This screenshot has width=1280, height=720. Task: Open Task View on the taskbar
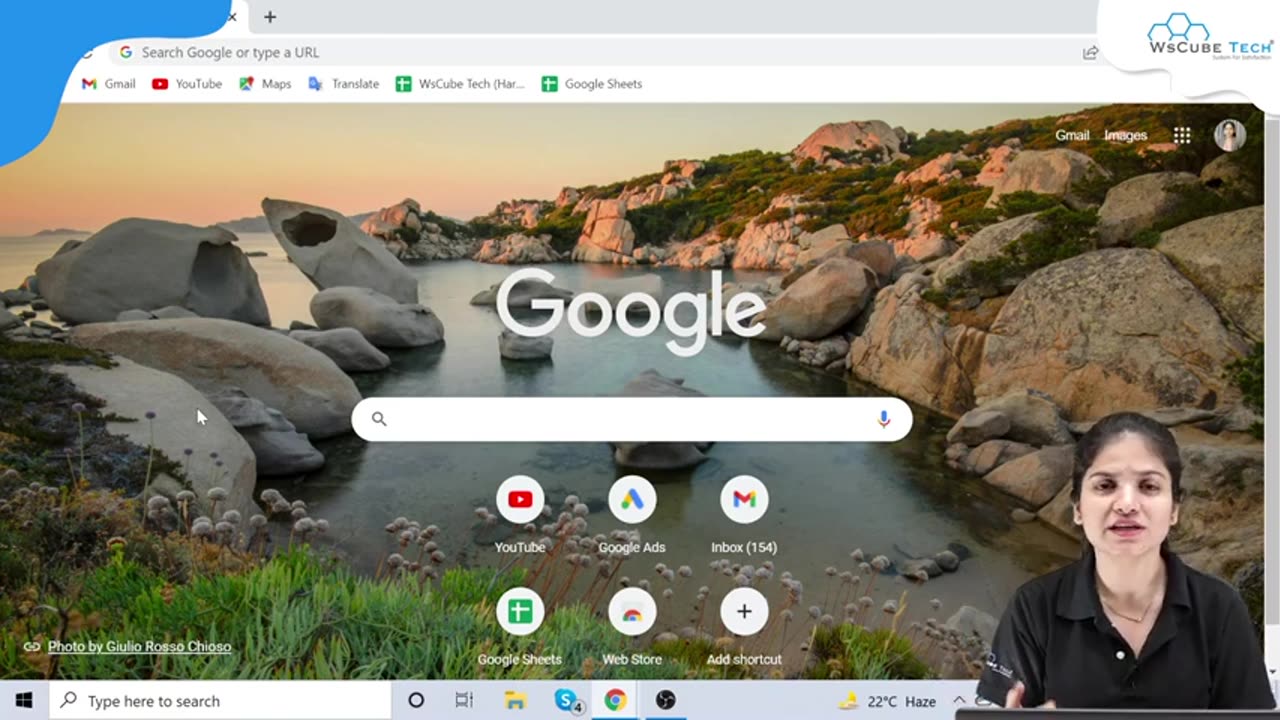pos(464,701)
